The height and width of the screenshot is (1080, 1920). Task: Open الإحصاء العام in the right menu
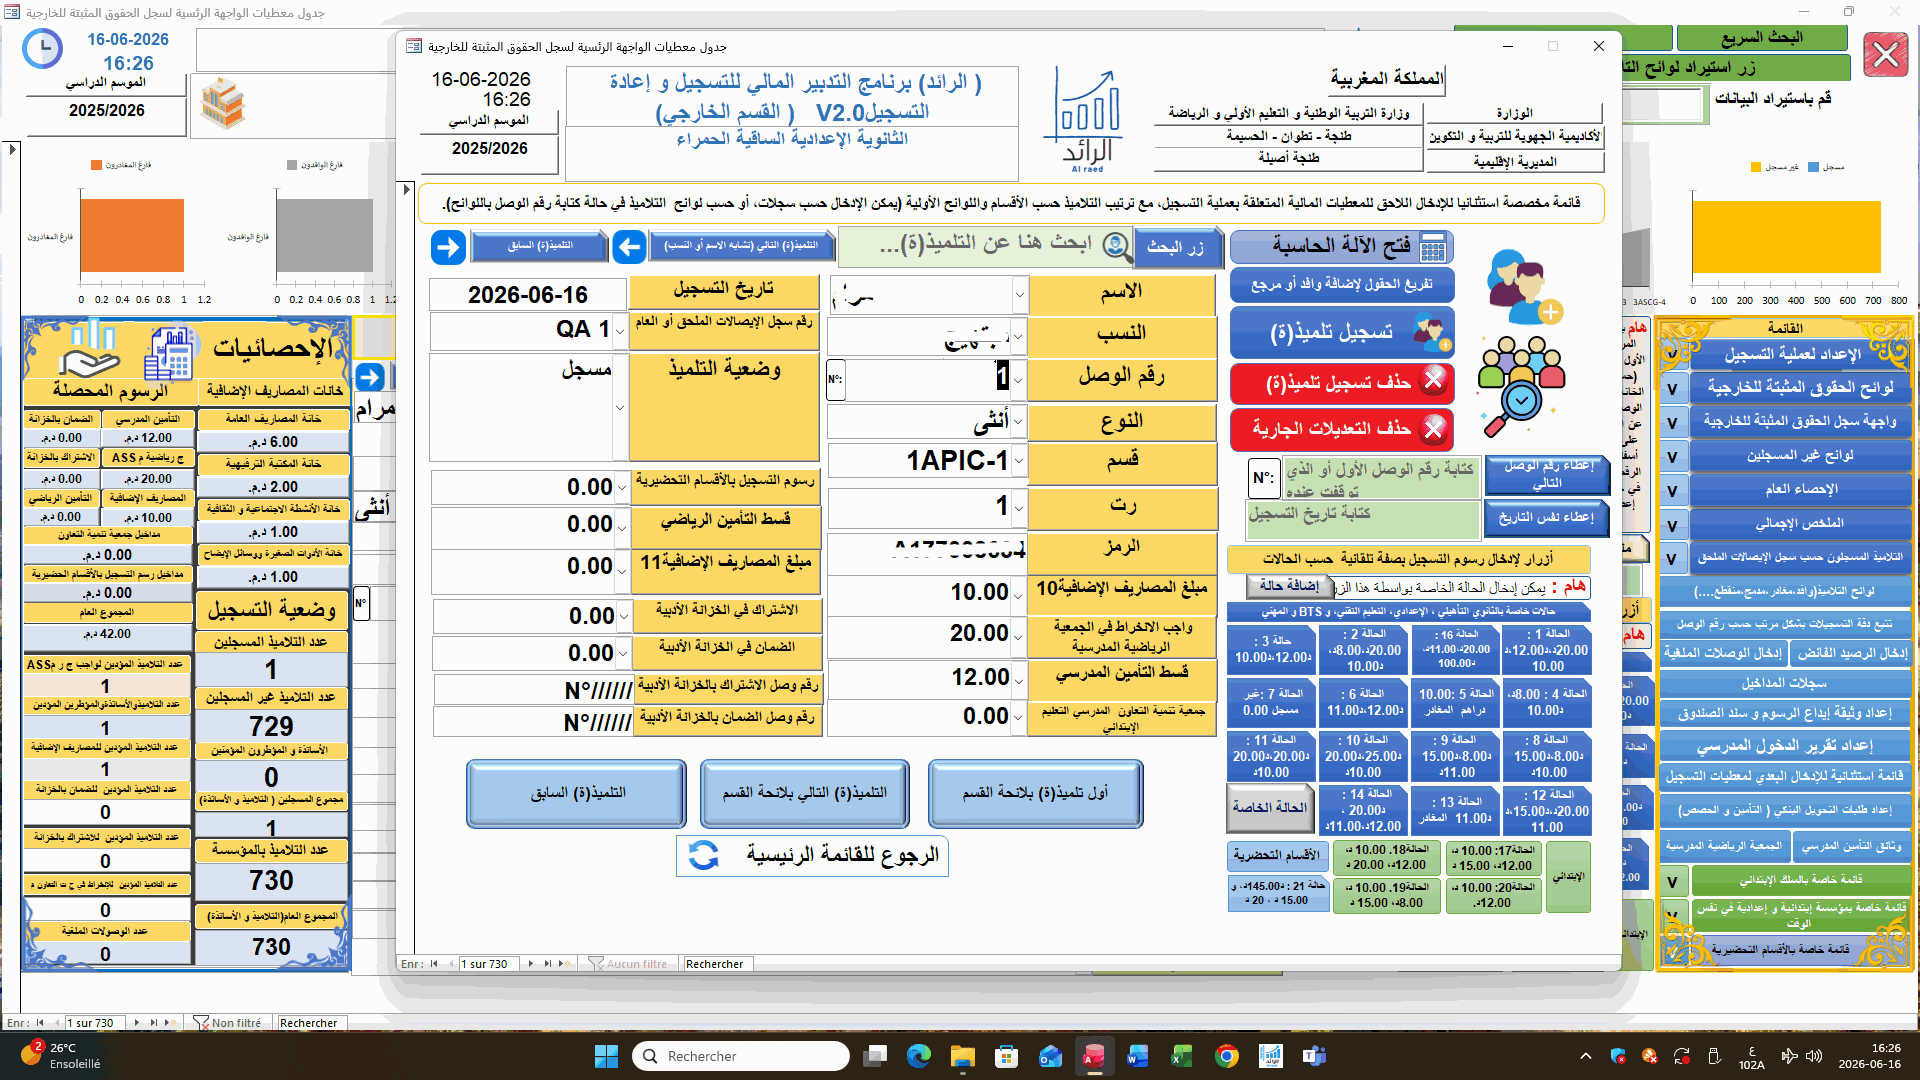tap(1800, 490)
